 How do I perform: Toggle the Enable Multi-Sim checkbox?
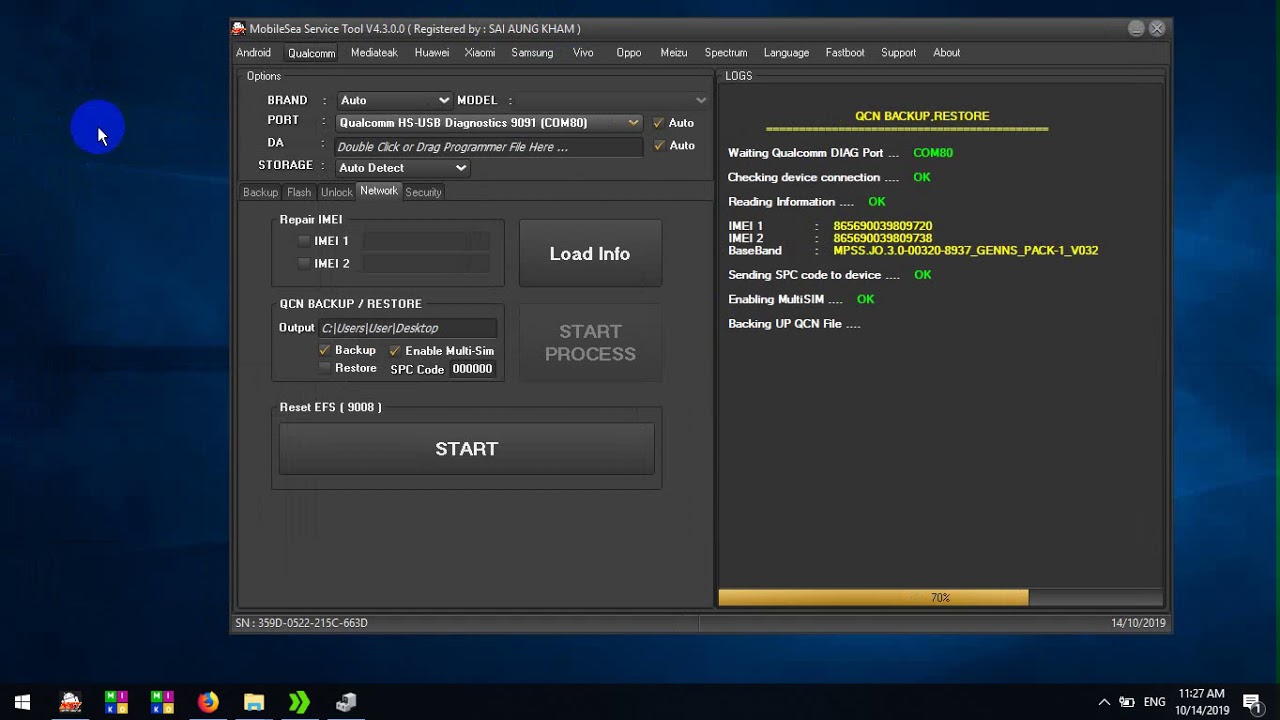pyautogui.click(x=394, y=351)
